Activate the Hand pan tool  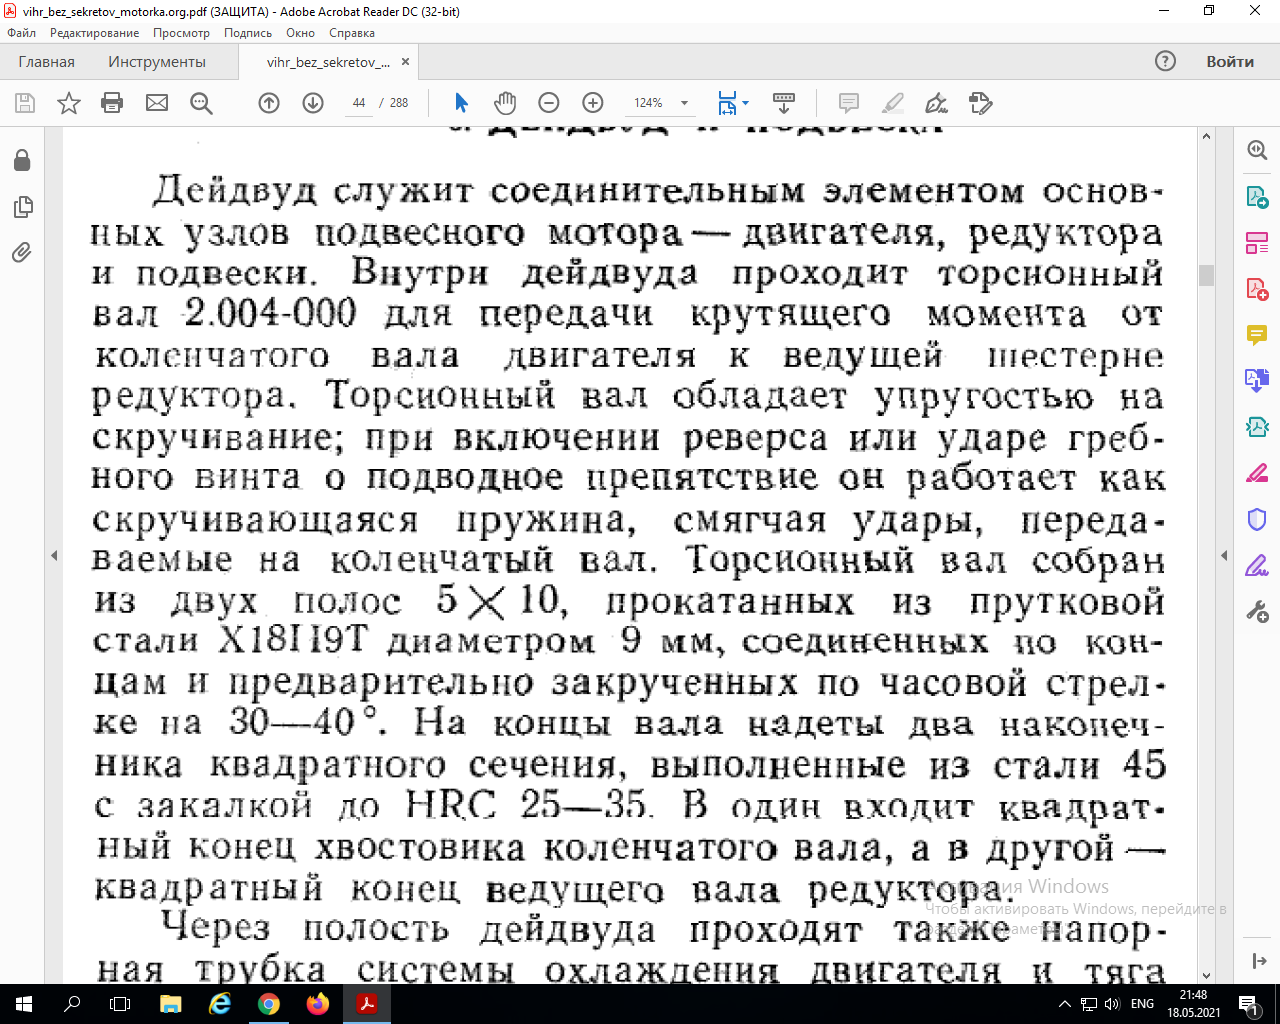coord(505,103)
